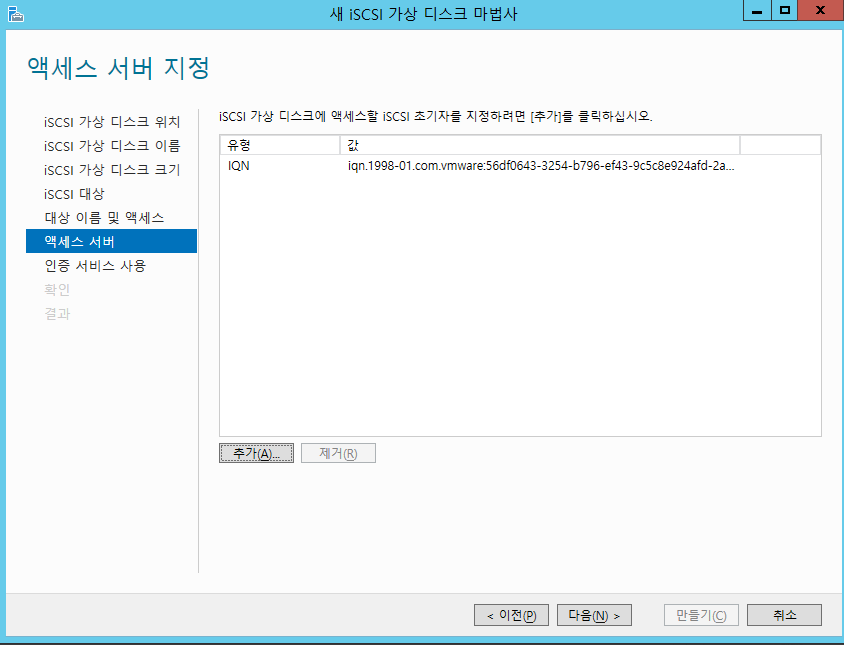Screen dimensions: 844x645
Task: Close the wizard with the red X
Action: 820,11
